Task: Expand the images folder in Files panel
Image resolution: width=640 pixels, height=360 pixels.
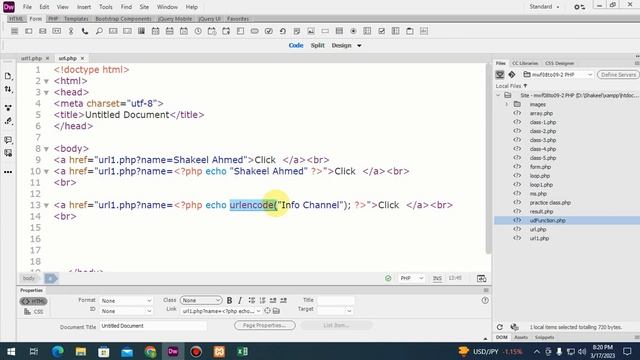Action: click(507, 104)
